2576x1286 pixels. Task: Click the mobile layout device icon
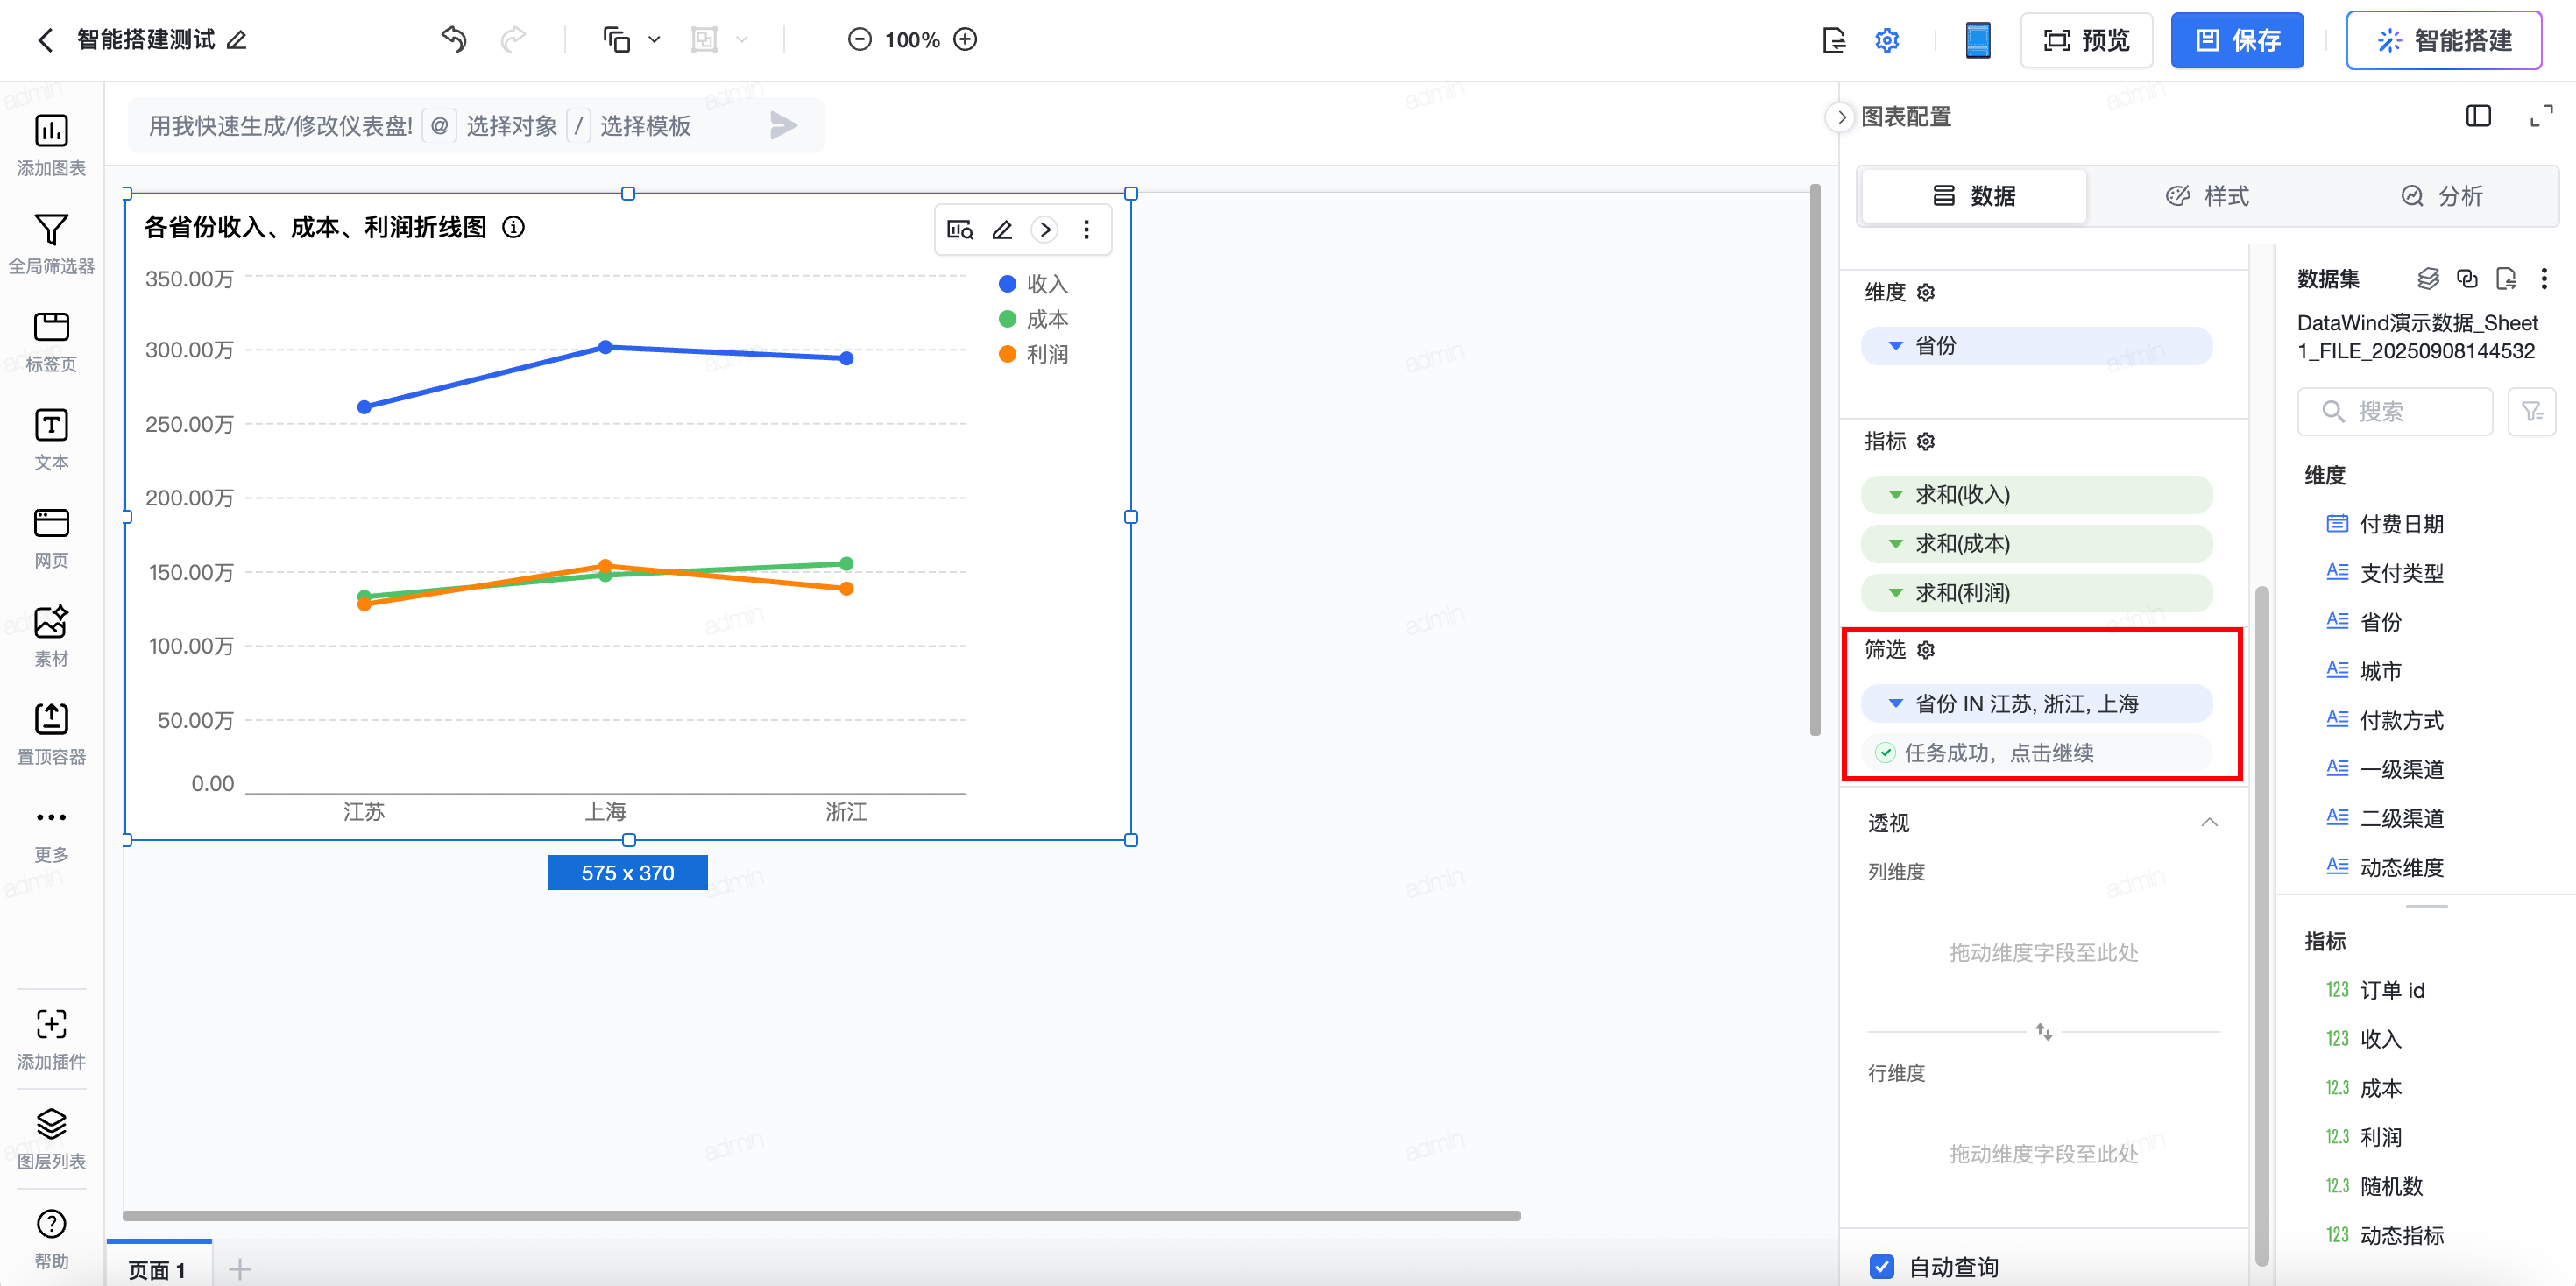1977,40
